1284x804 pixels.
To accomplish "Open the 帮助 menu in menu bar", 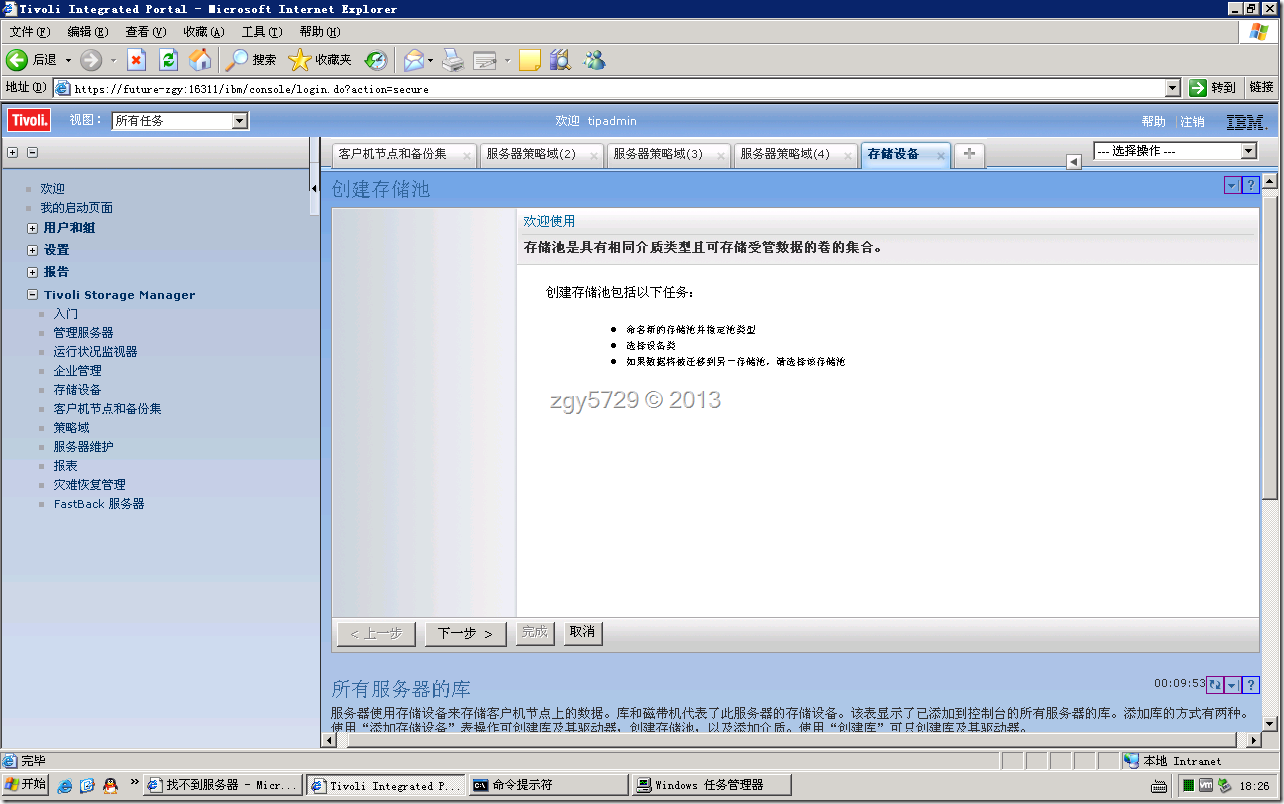I will 319,32.
